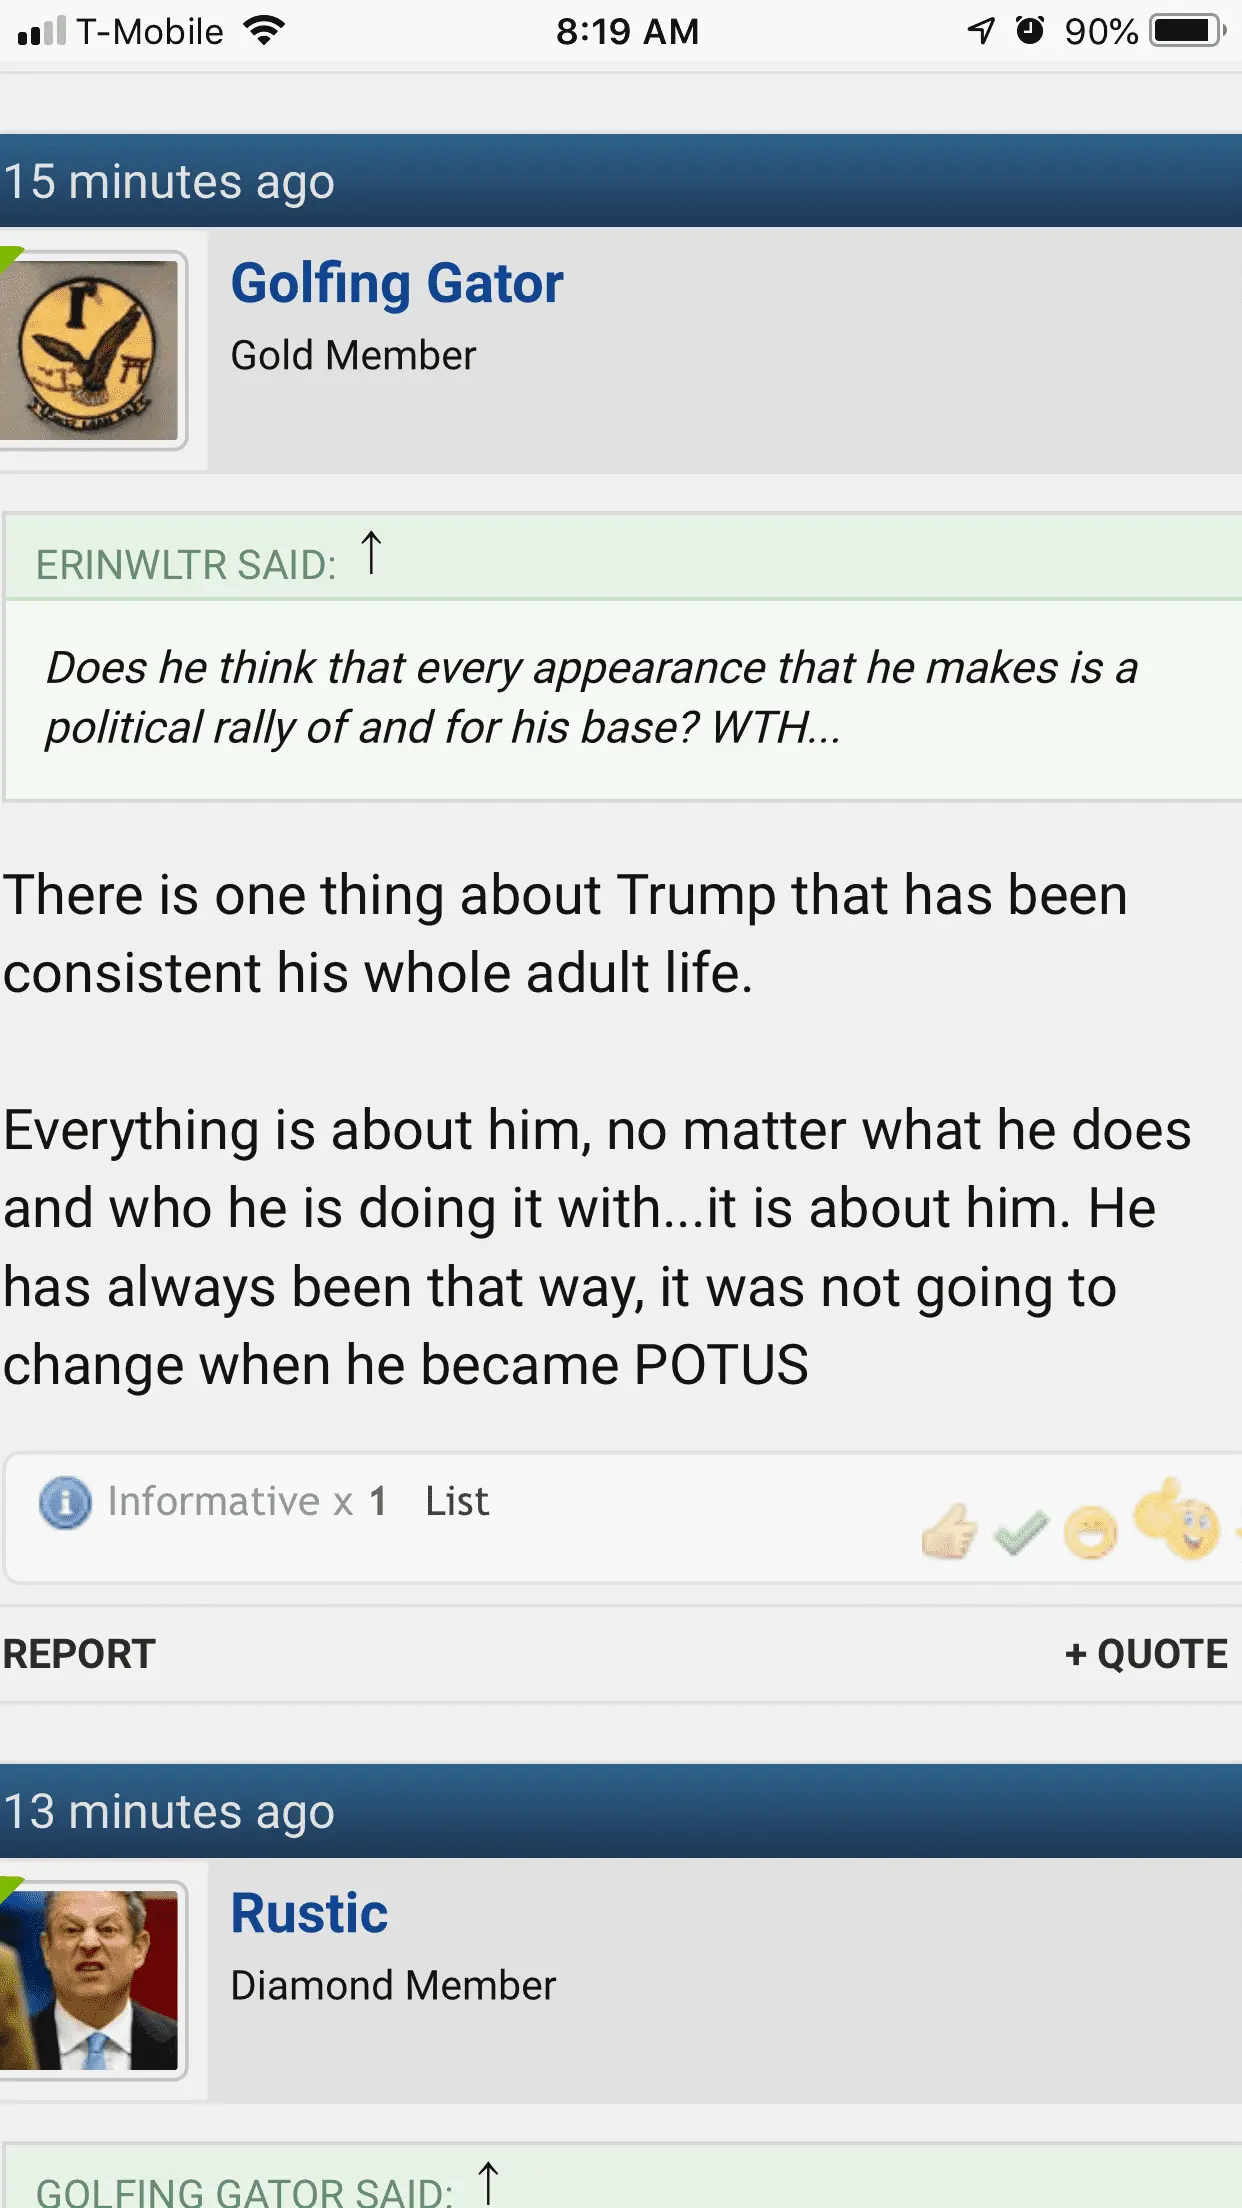Tap the battery indicator in status bar

point(1186,31)
